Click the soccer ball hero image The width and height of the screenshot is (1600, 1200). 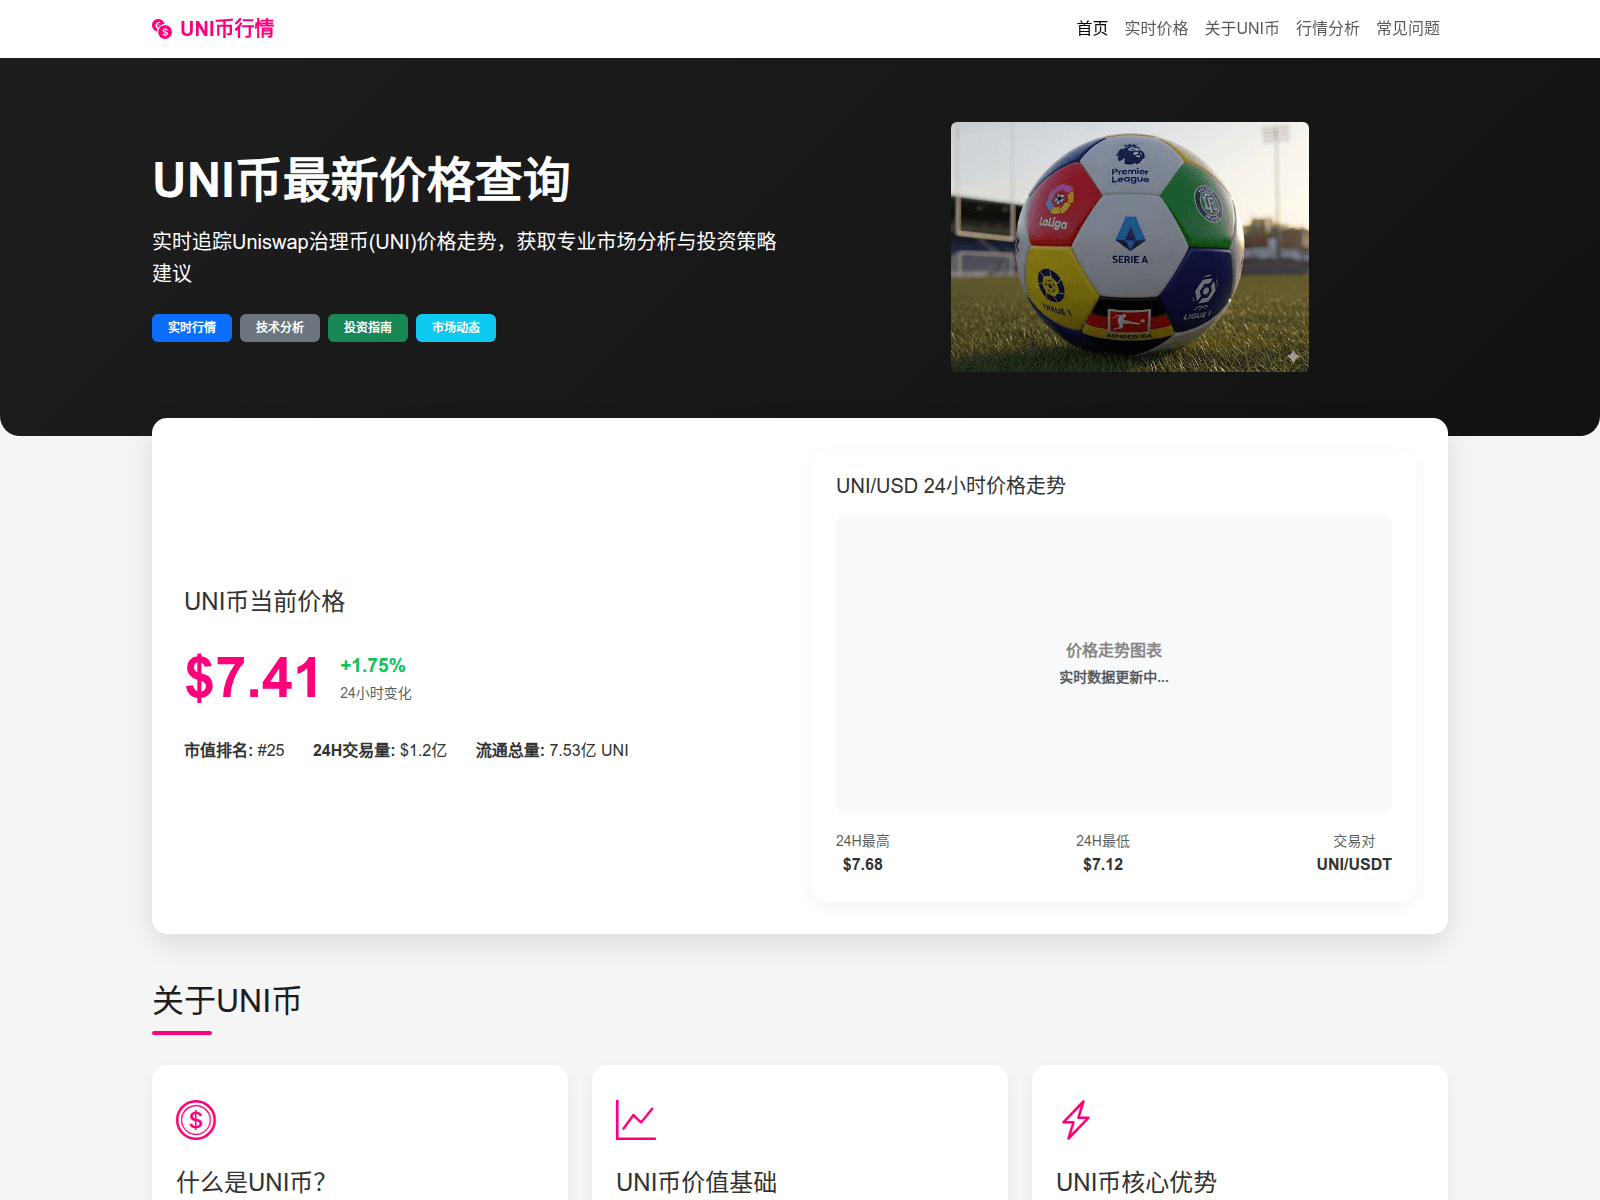click(1129, 247)
